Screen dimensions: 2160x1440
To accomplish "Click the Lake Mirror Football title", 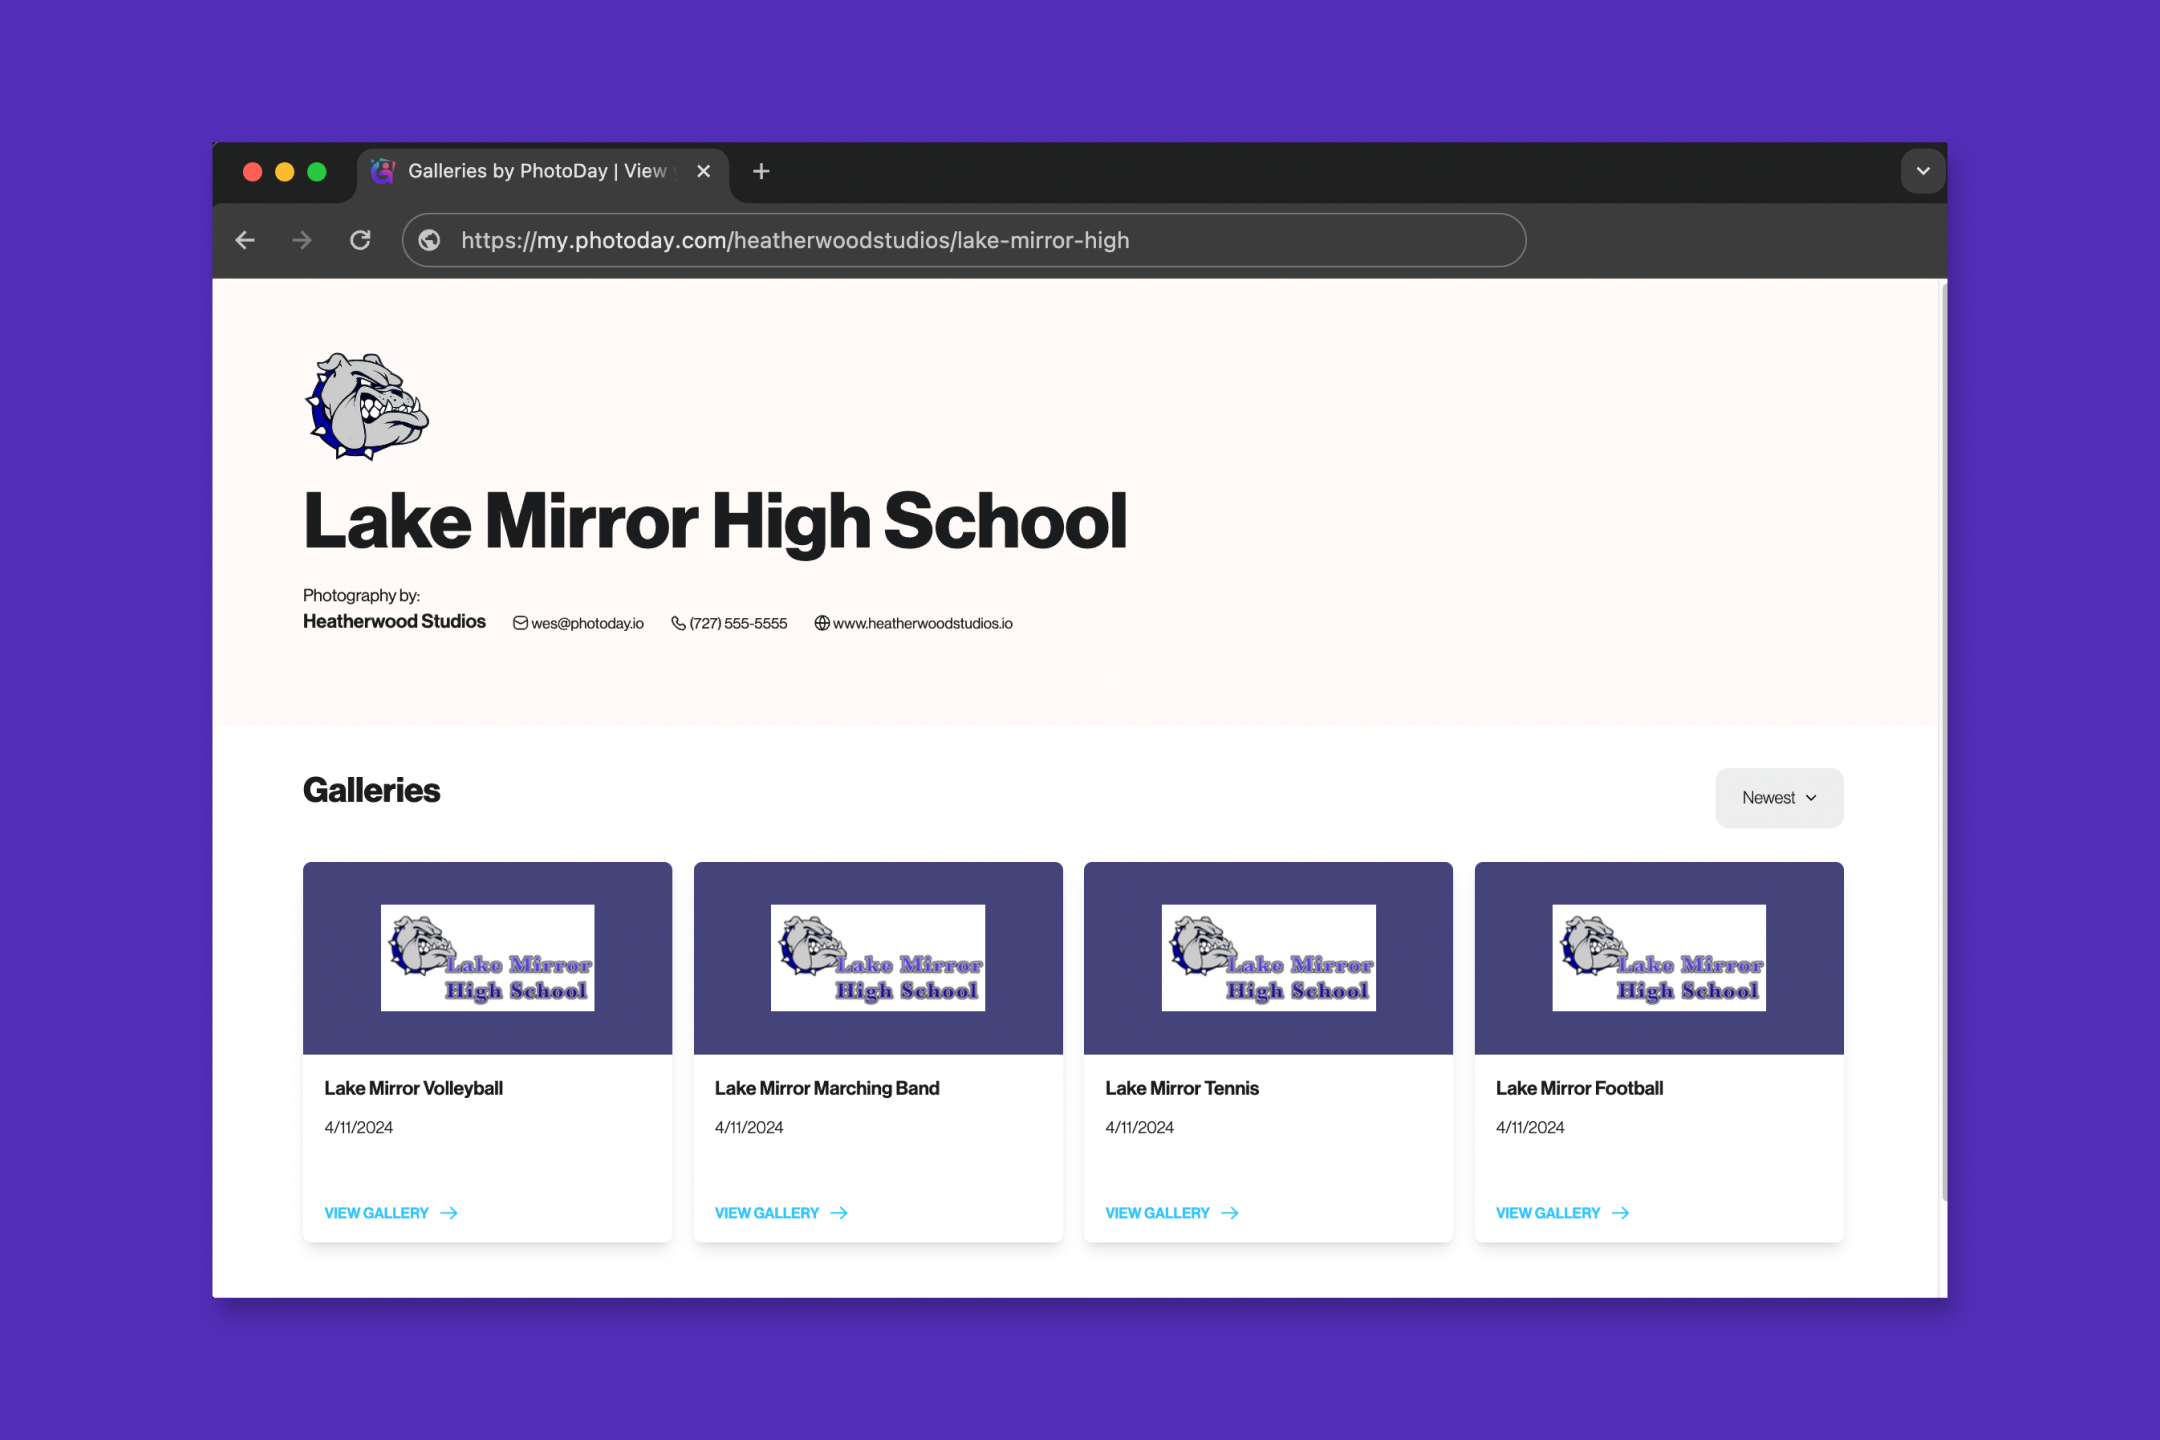I will click(1579, 1088).
